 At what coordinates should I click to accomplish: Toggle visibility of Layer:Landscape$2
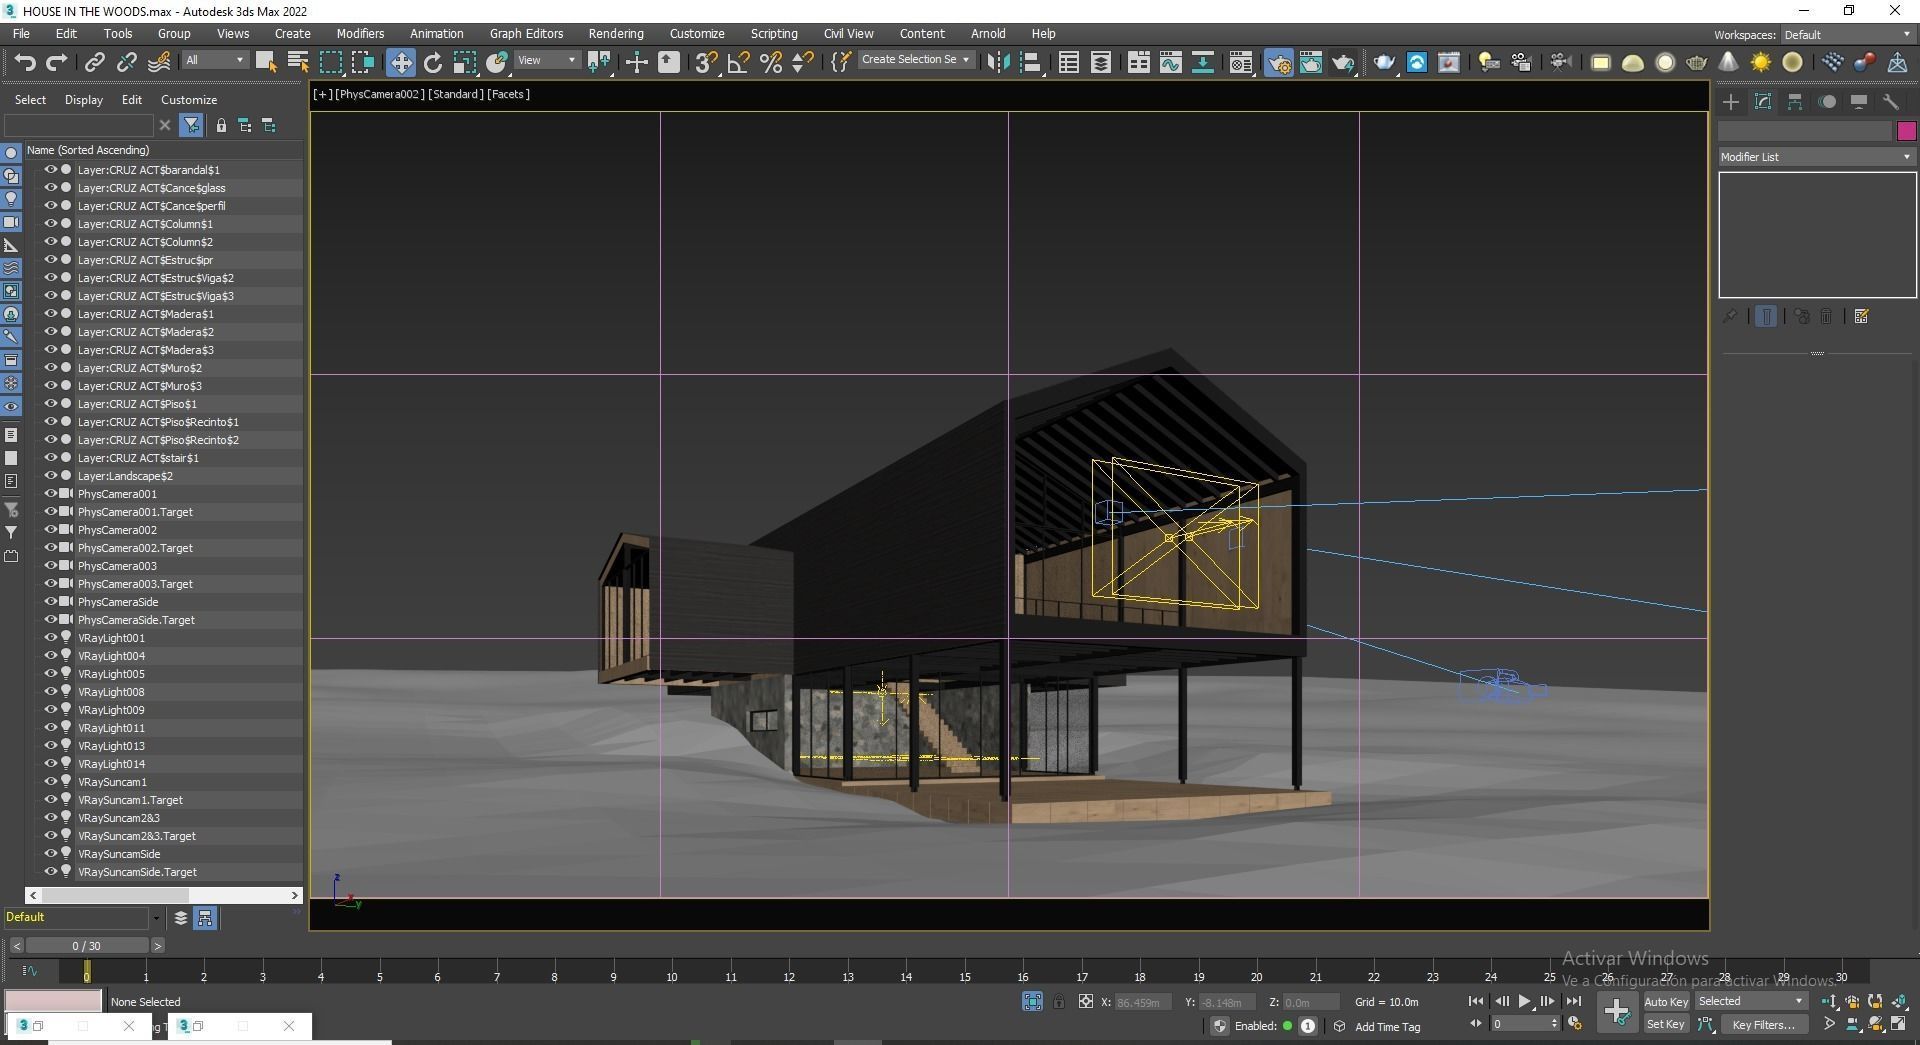(50, 475)
